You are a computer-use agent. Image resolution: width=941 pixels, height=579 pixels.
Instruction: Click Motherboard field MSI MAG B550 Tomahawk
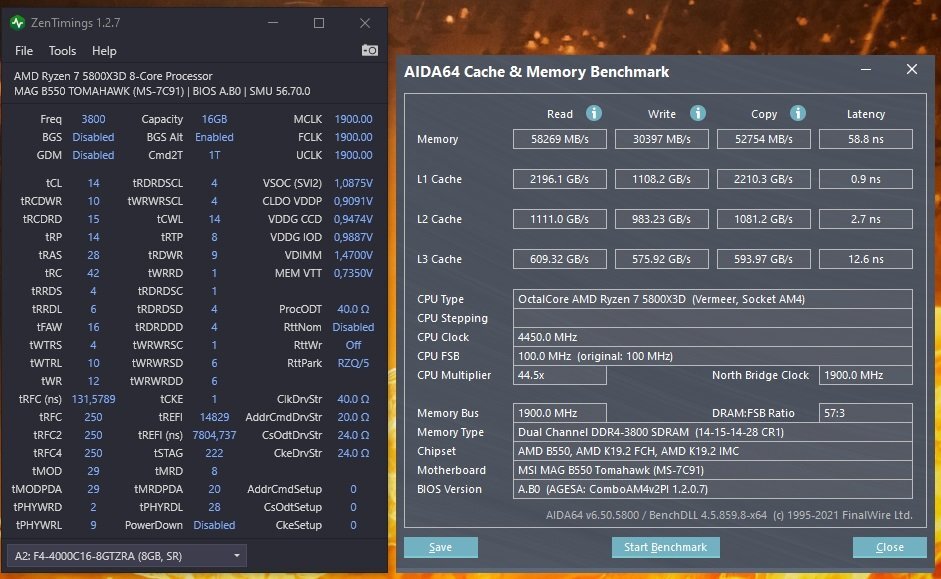713,470
